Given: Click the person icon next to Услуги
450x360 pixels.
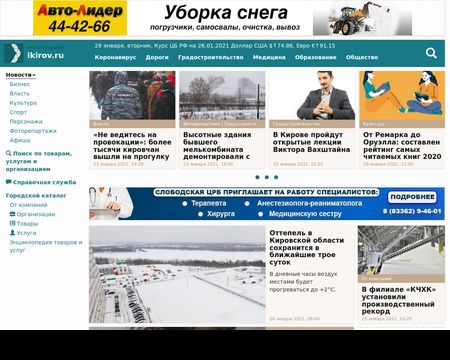Looking at the screenshot, I should (13, 233).
